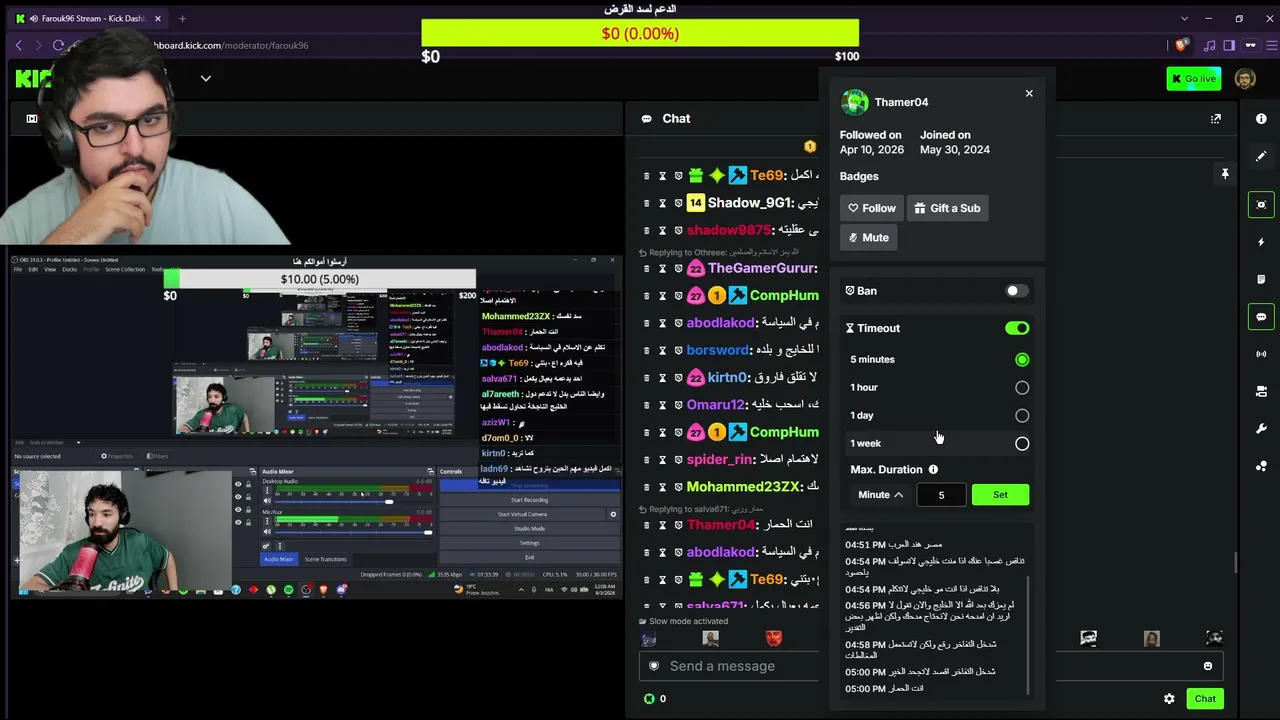Toggle the stream preview panel icon in sidebar
The image size is (1280, 720).
tap(1261, 205)
